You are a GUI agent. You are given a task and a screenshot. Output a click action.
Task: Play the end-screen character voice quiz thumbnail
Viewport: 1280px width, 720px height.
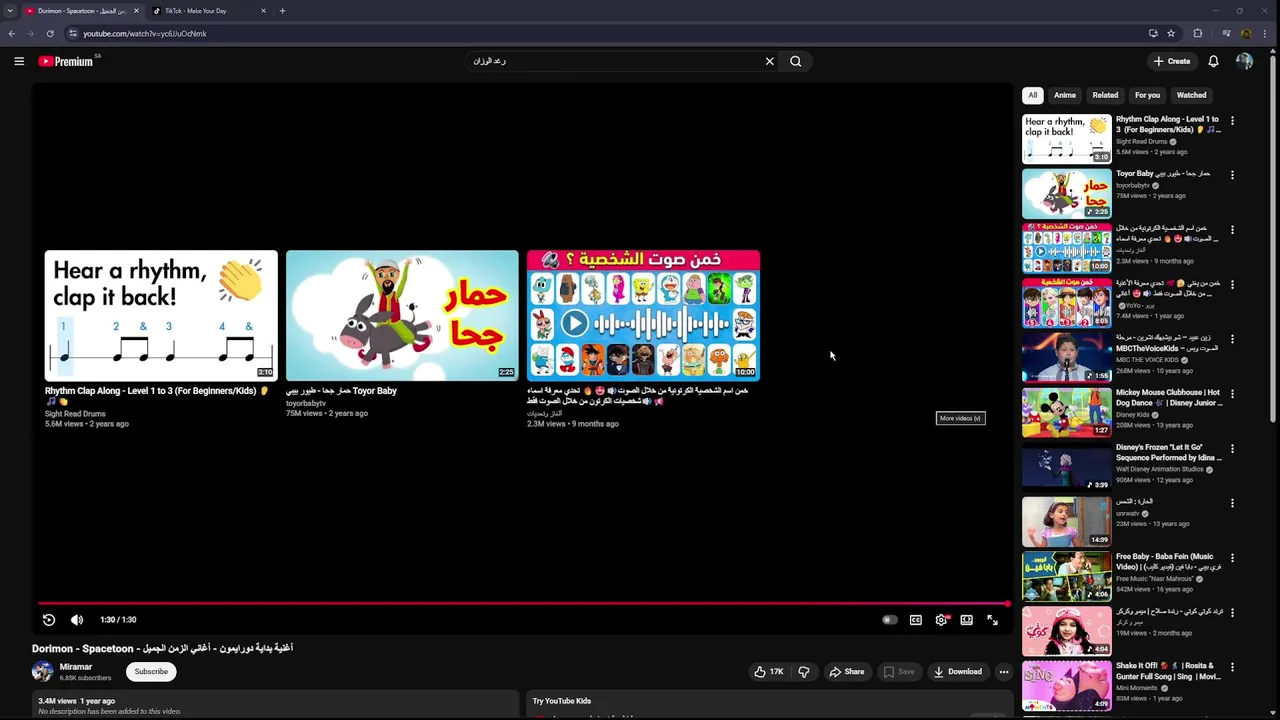coord(643,315)
